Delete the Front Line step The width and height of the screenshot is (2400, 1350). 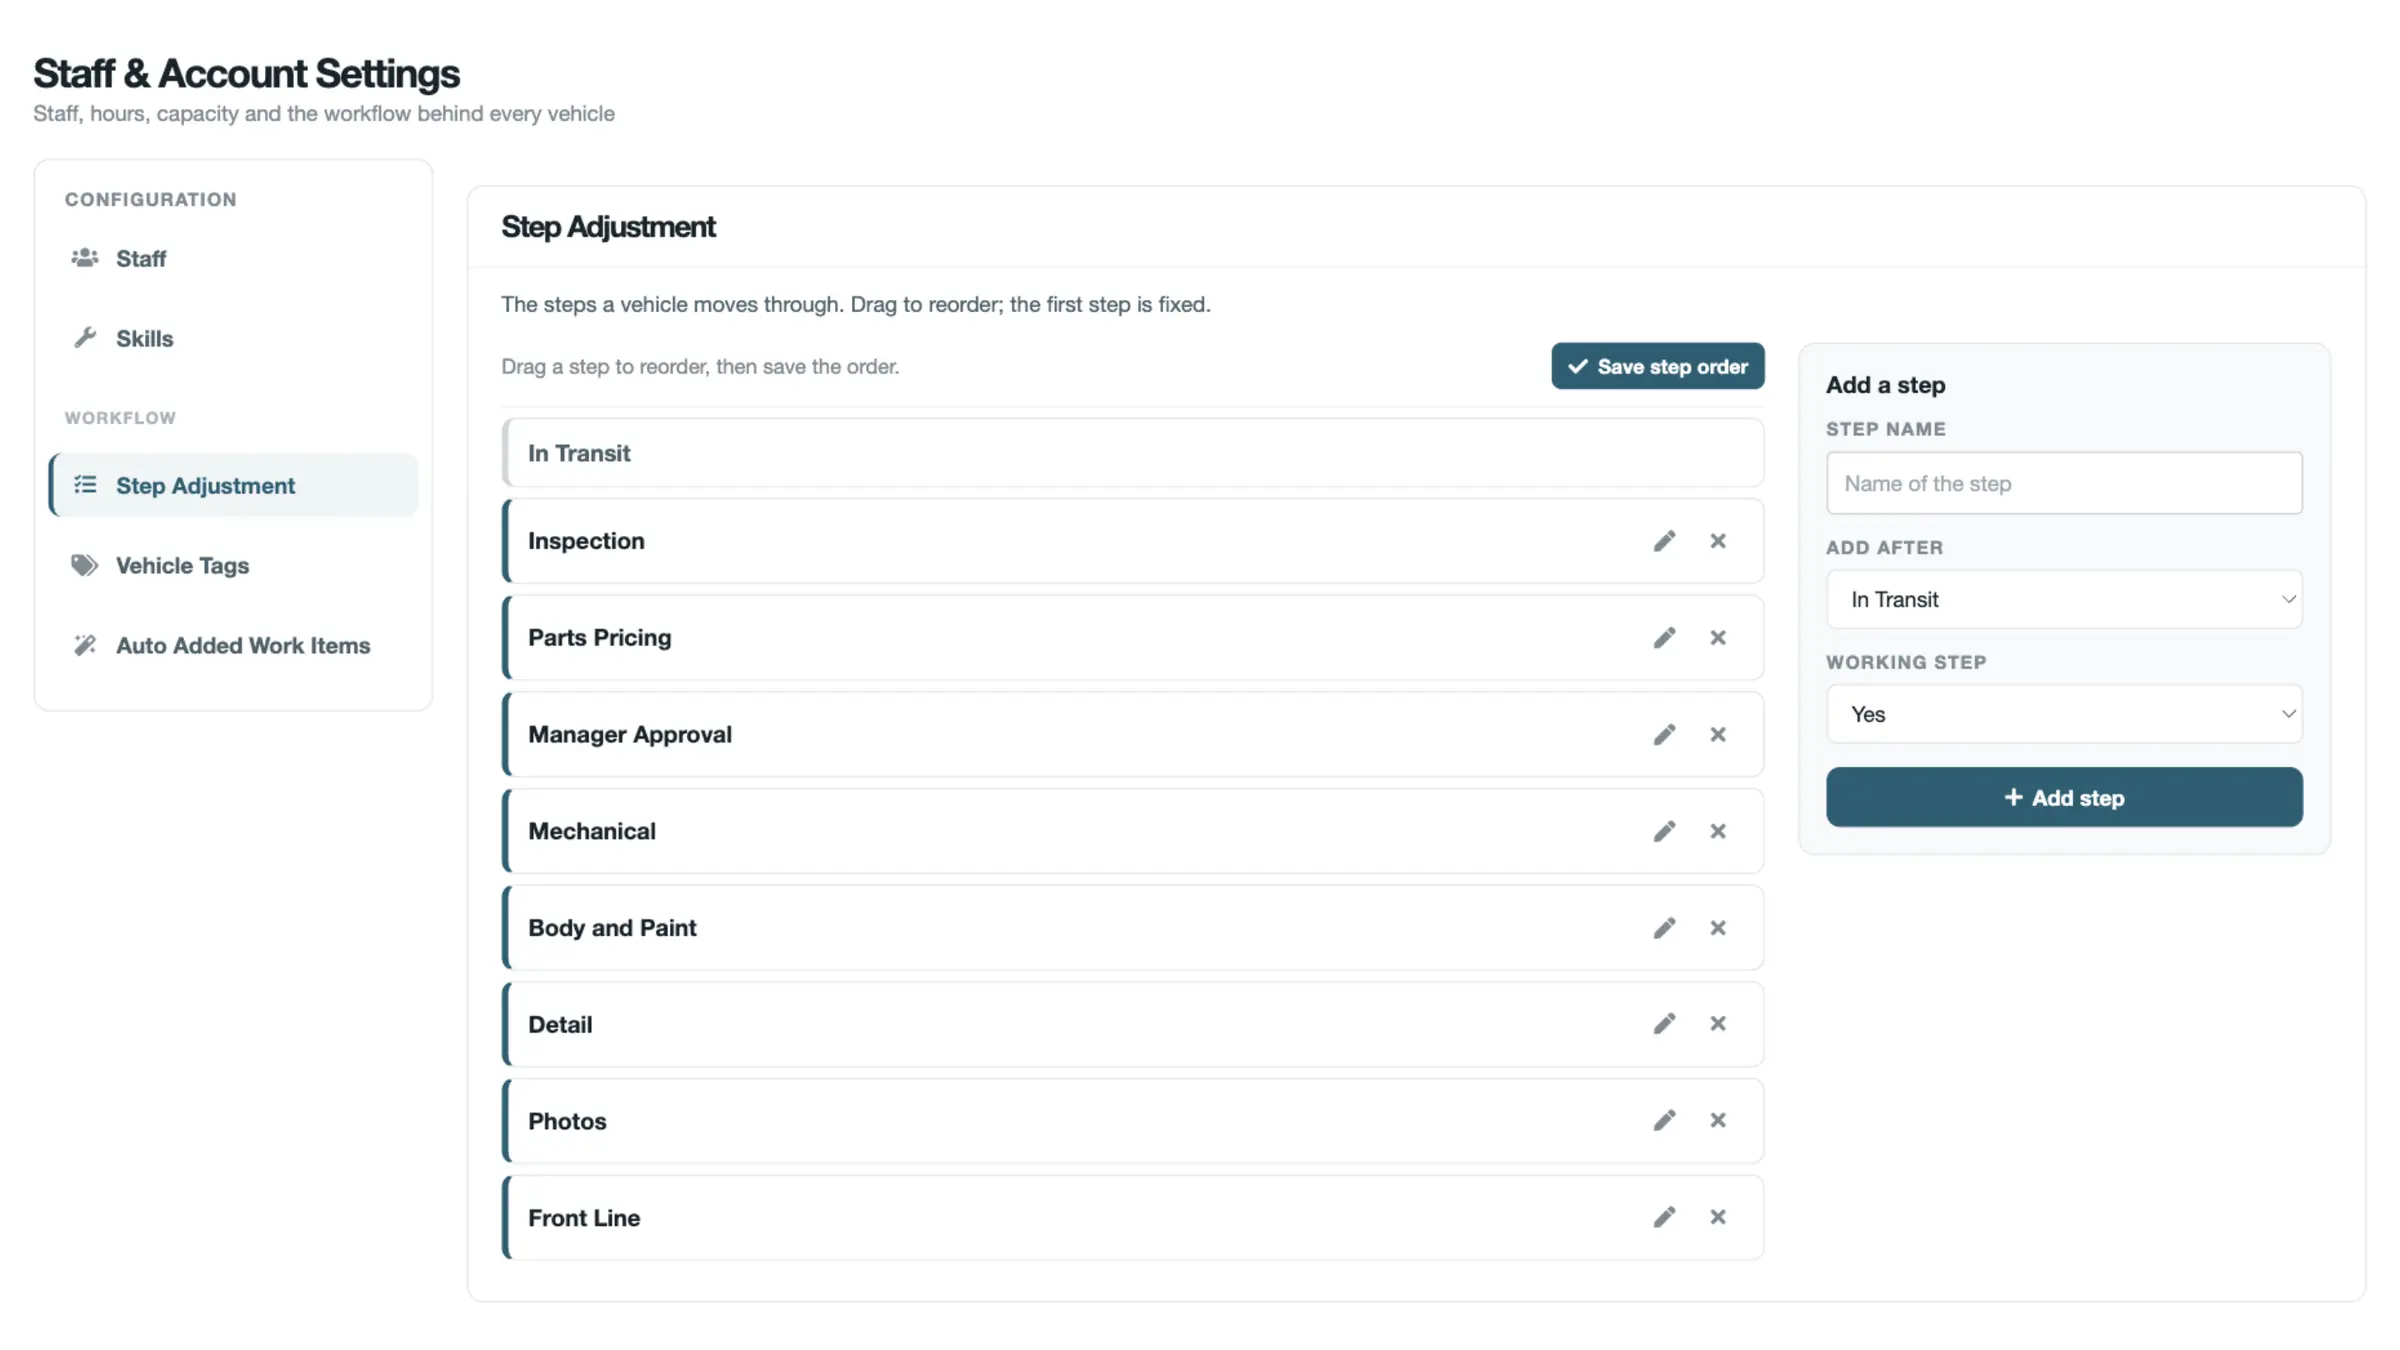(x=1718, y=1217)
